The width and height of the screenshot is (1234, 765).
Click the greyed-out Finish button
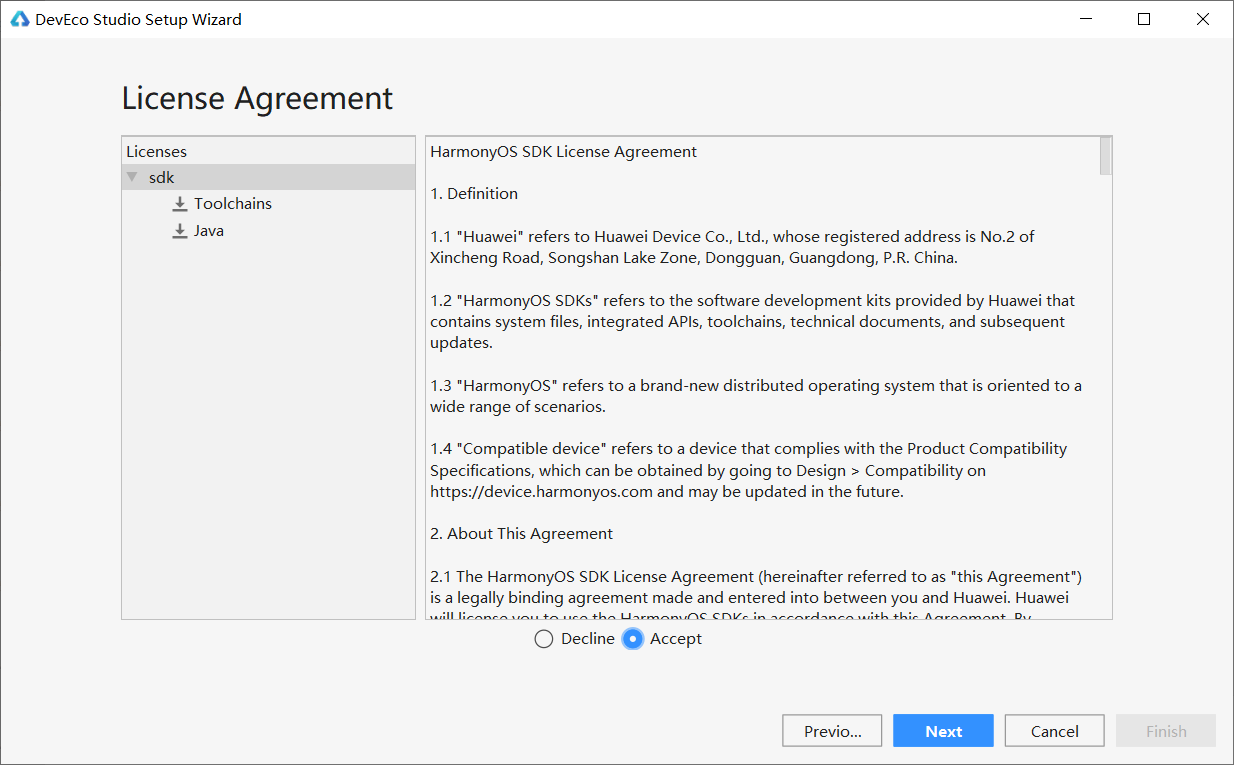pos(1166,731)
